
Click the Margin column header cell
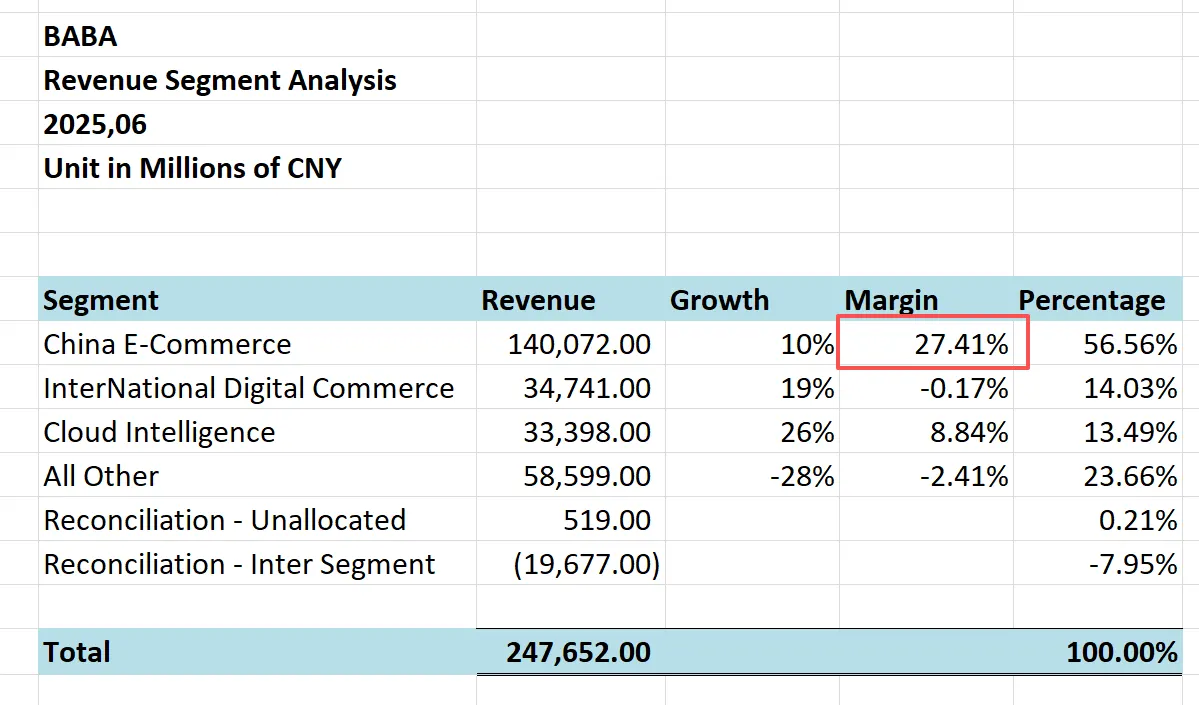891,300
